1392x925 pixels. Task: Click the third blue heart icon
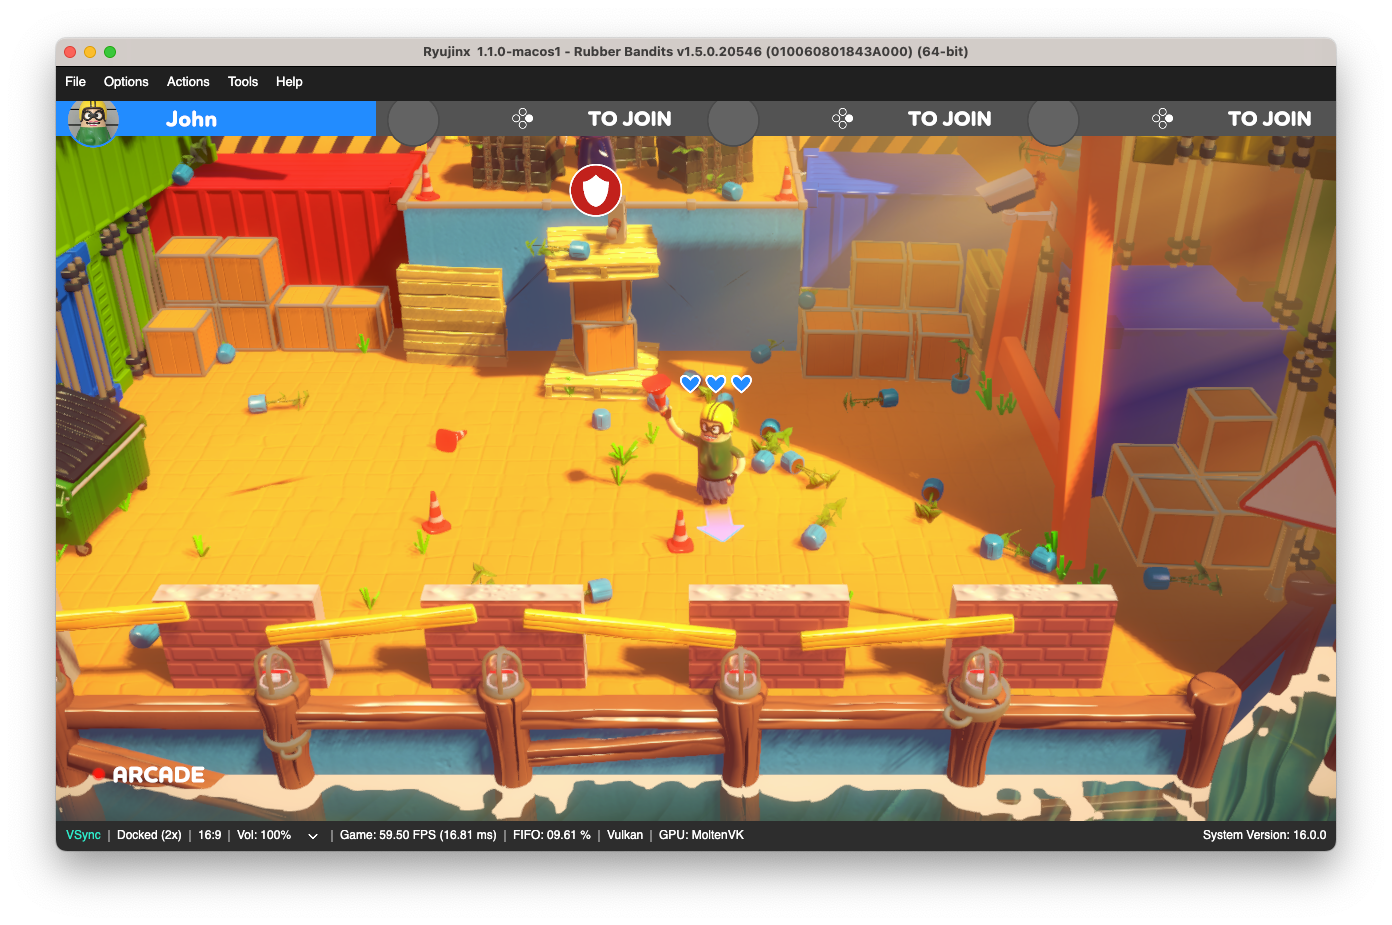741,383
